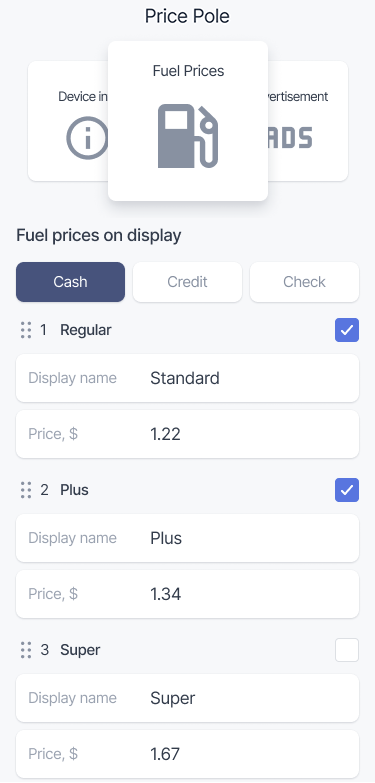Select the ADS advertisement icon
Screen dimensions: 375x783
tap(291, 138)
